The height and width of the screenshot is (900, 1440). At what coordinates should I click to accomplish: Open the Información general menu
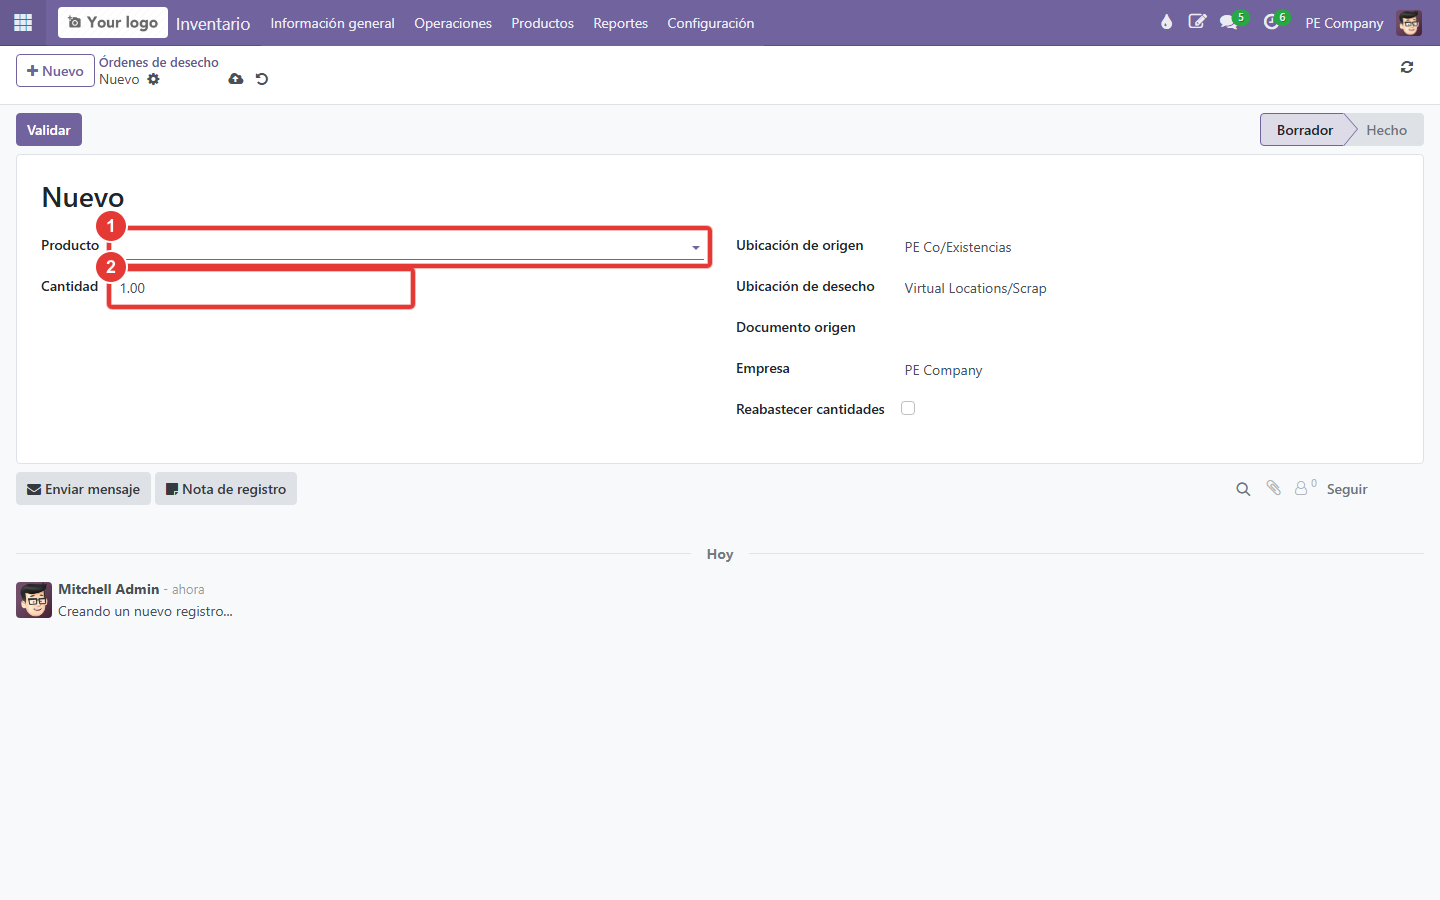click(332, 23)
